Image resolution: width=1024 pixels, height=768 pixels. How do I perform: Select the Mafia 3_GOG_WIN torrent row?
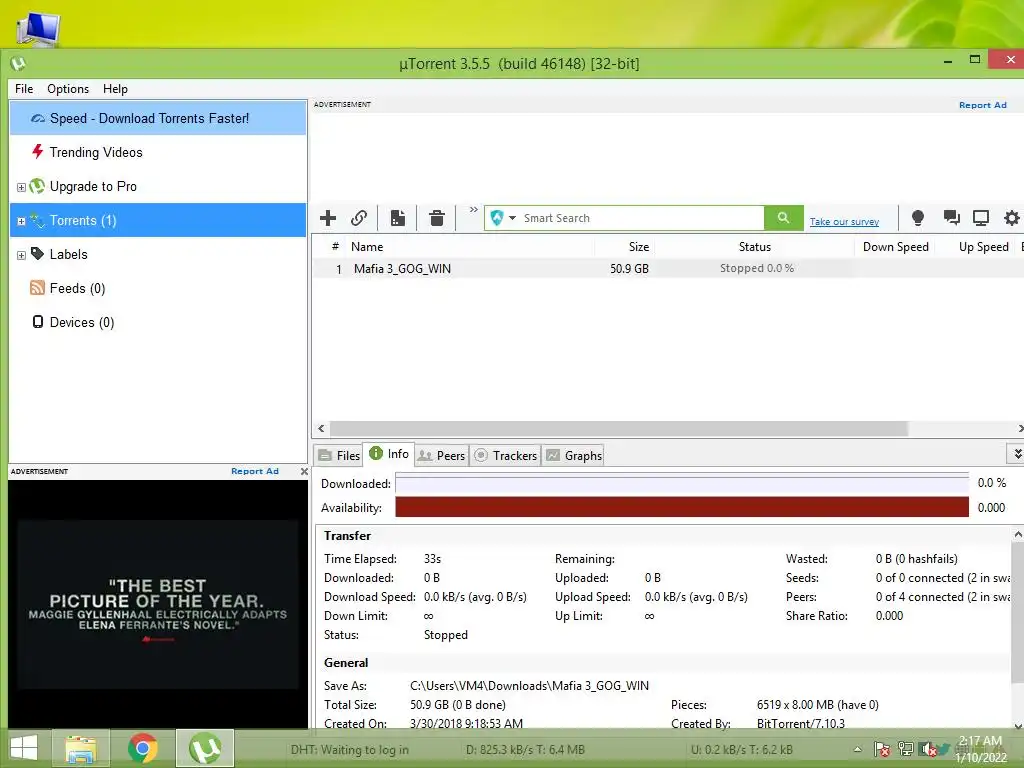tap(667, 268)
